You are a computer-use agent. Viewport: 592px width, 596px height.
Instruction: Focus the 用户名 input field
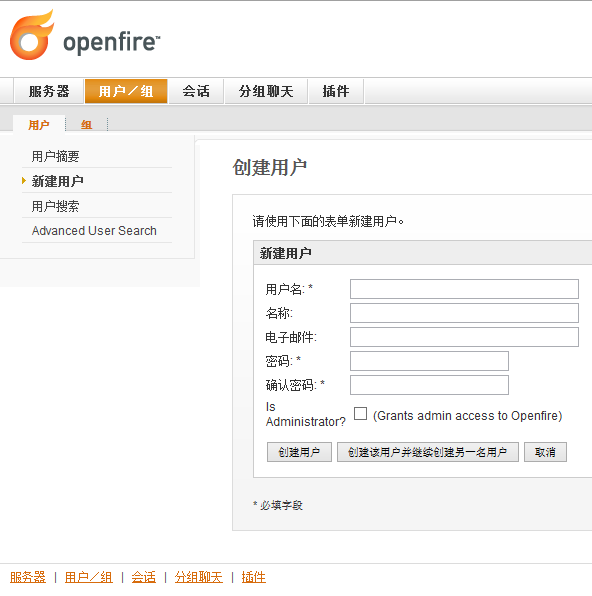click(x=464, y=289)
